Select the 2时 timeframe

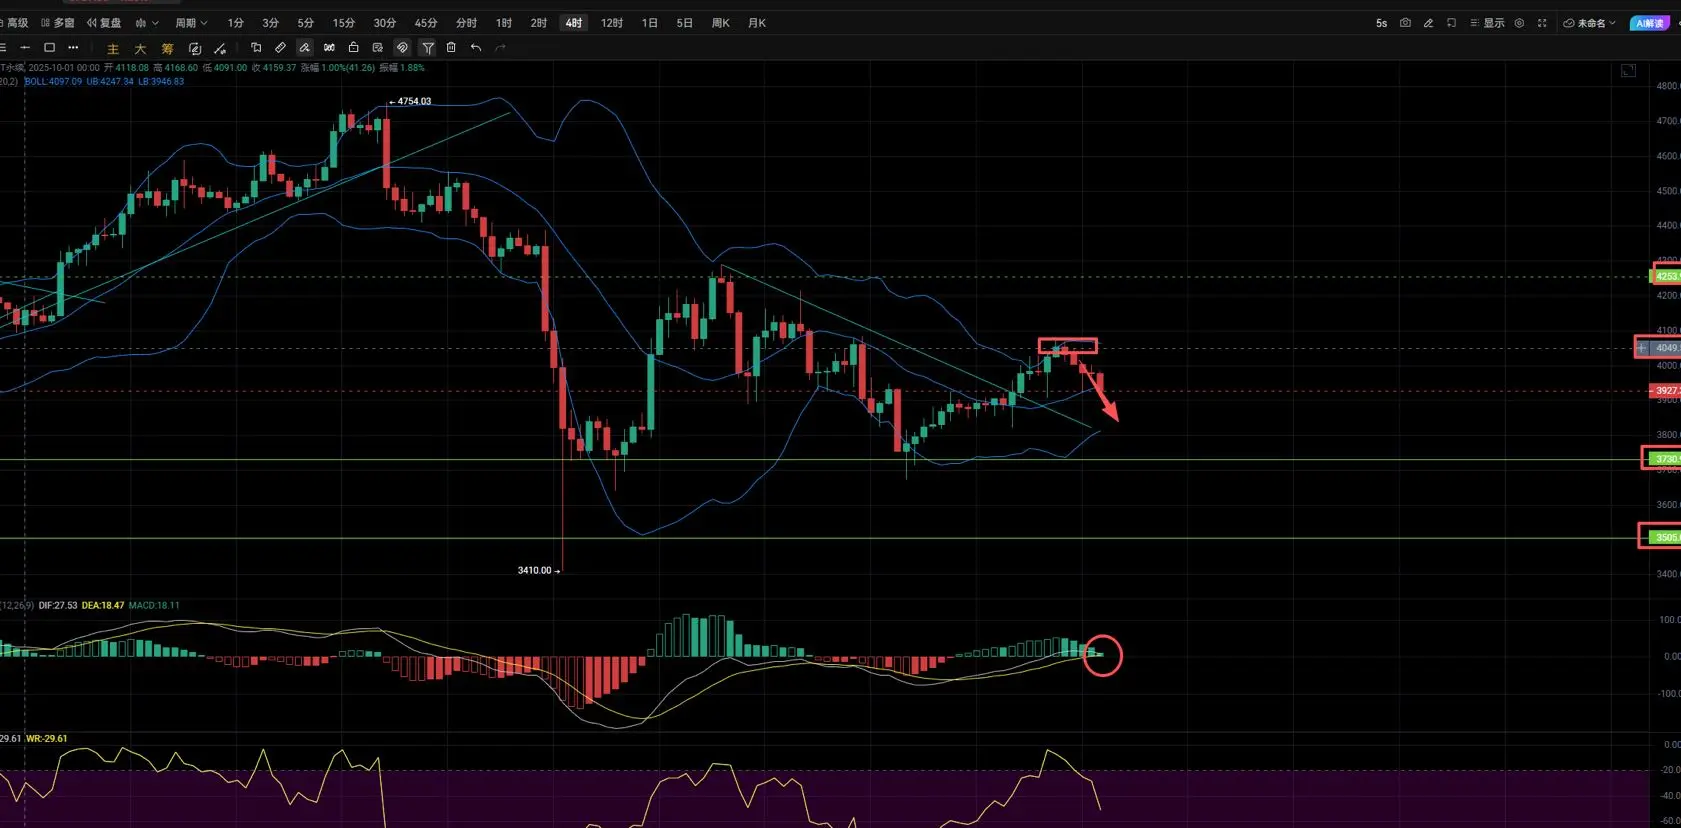pos(539,23)
